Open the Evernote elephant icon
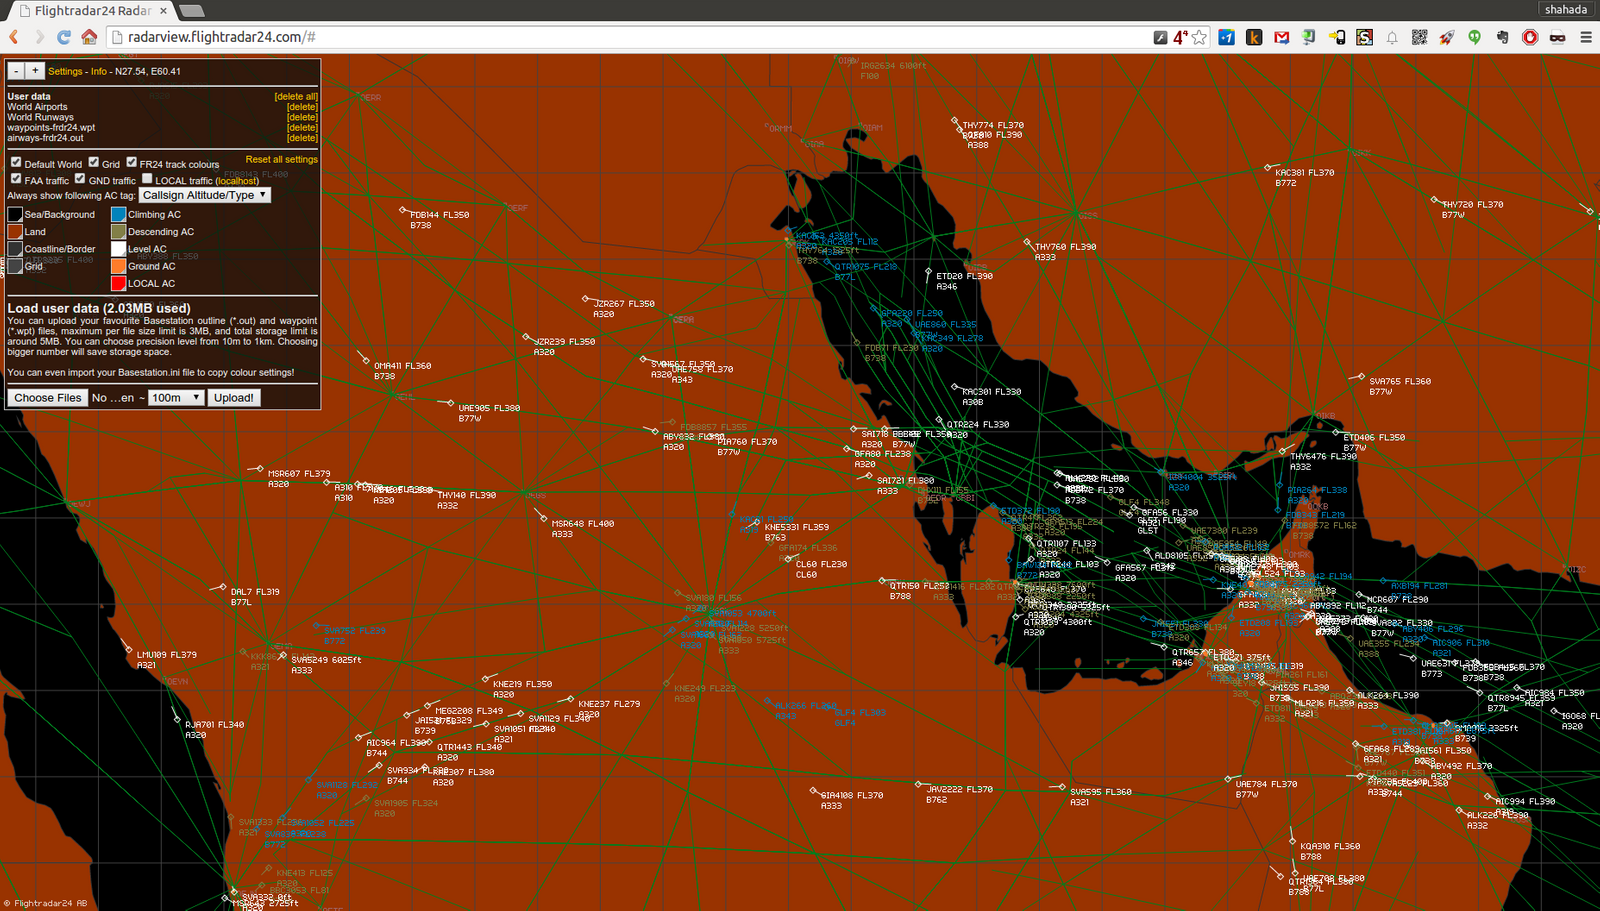 [x=1502, y=37]
